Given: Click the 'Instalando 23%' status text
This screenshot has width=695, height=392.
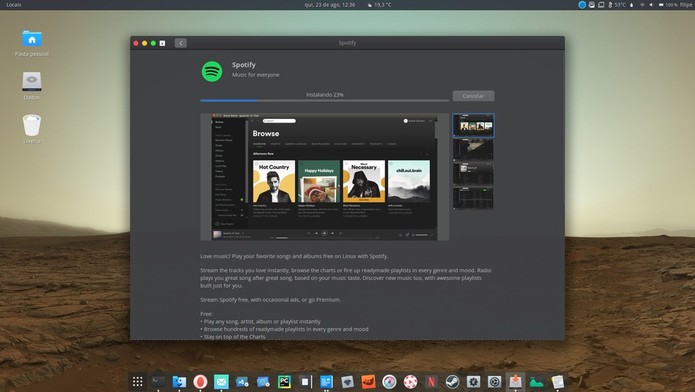Looking at the screenshot, I should (324, 94).
